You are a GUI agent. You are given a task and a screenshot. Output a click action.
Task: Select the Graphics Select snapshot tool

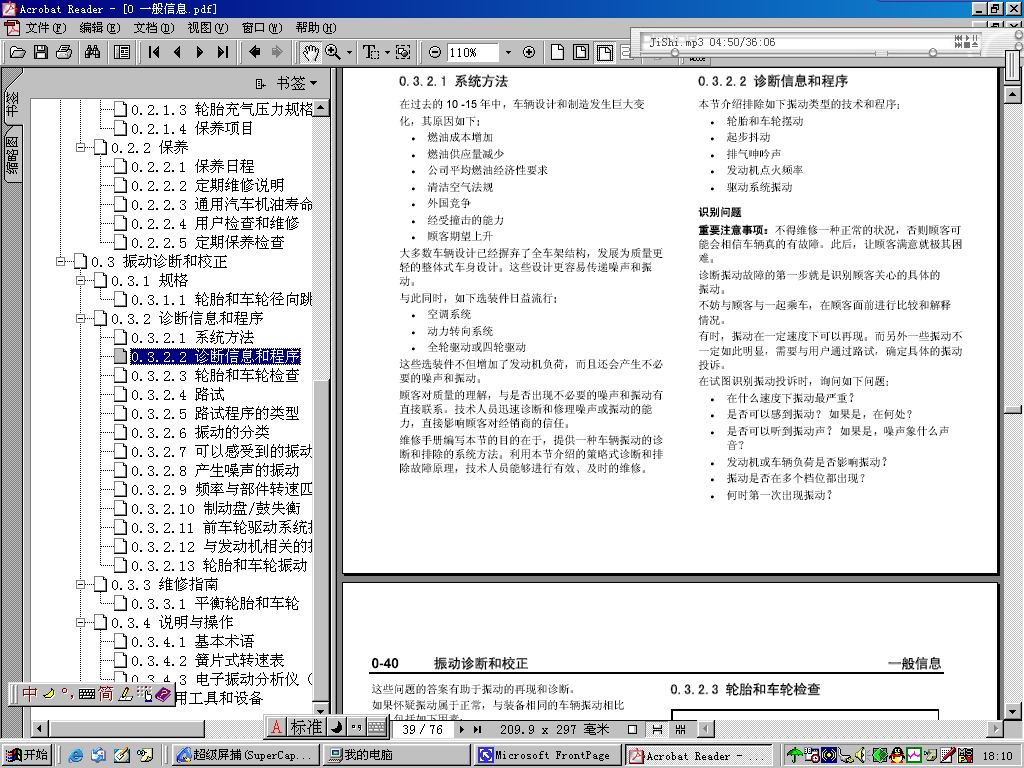click(x=403, y=52)
